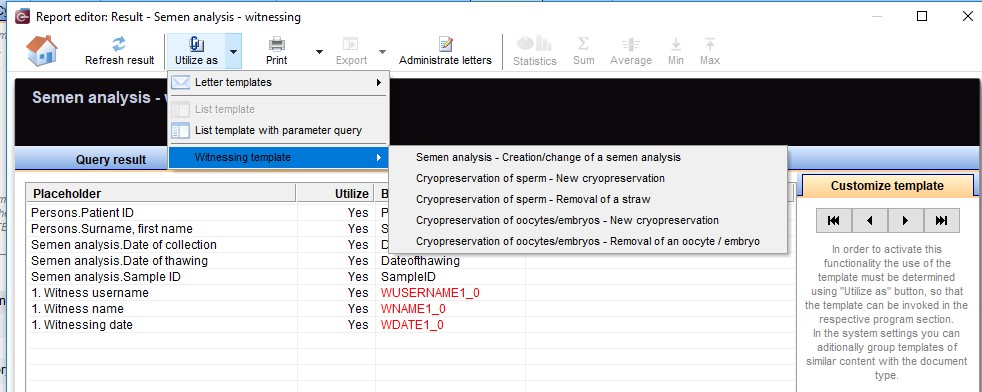982x392 pixels.
Task: Click the WDATE1_0 bookmark cell
Action: click(x=450, y=325)
